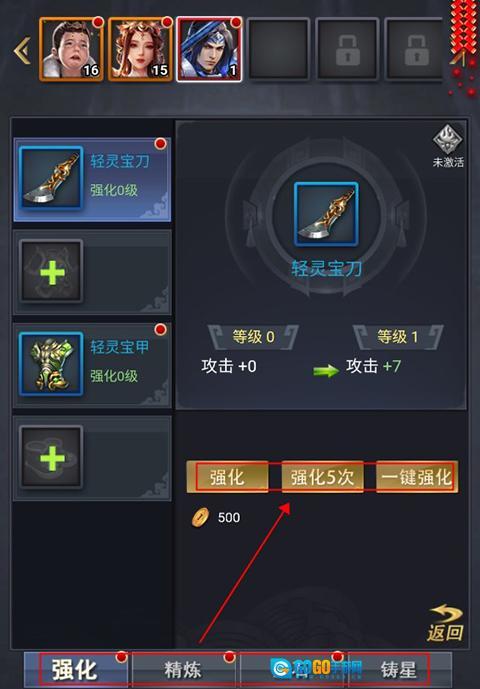The image size is (480, 689).
Task: Click the 强化5次 button
Action: 322,477
